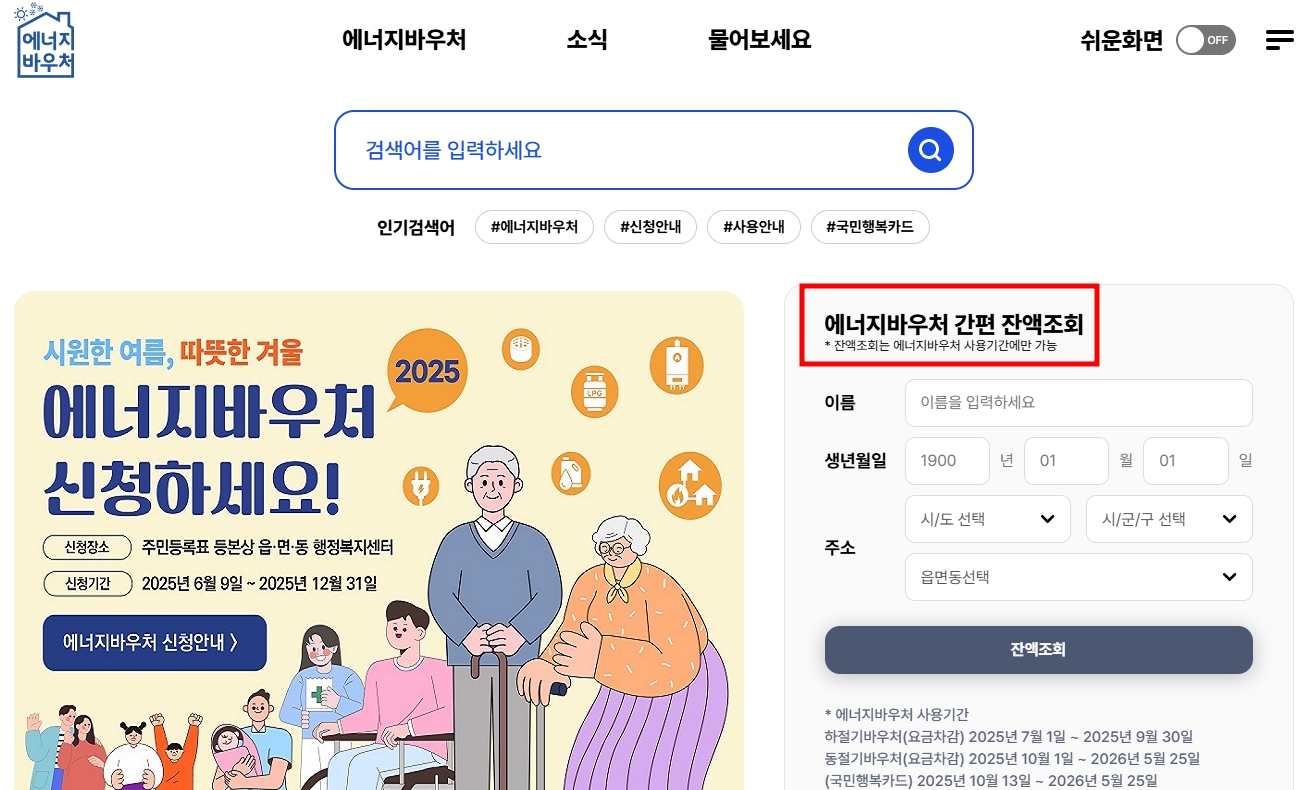Expand the 시/도 선택 dropdown
Screen dimensions: 1304x790
pyautogui.click(x=988, y=519)
